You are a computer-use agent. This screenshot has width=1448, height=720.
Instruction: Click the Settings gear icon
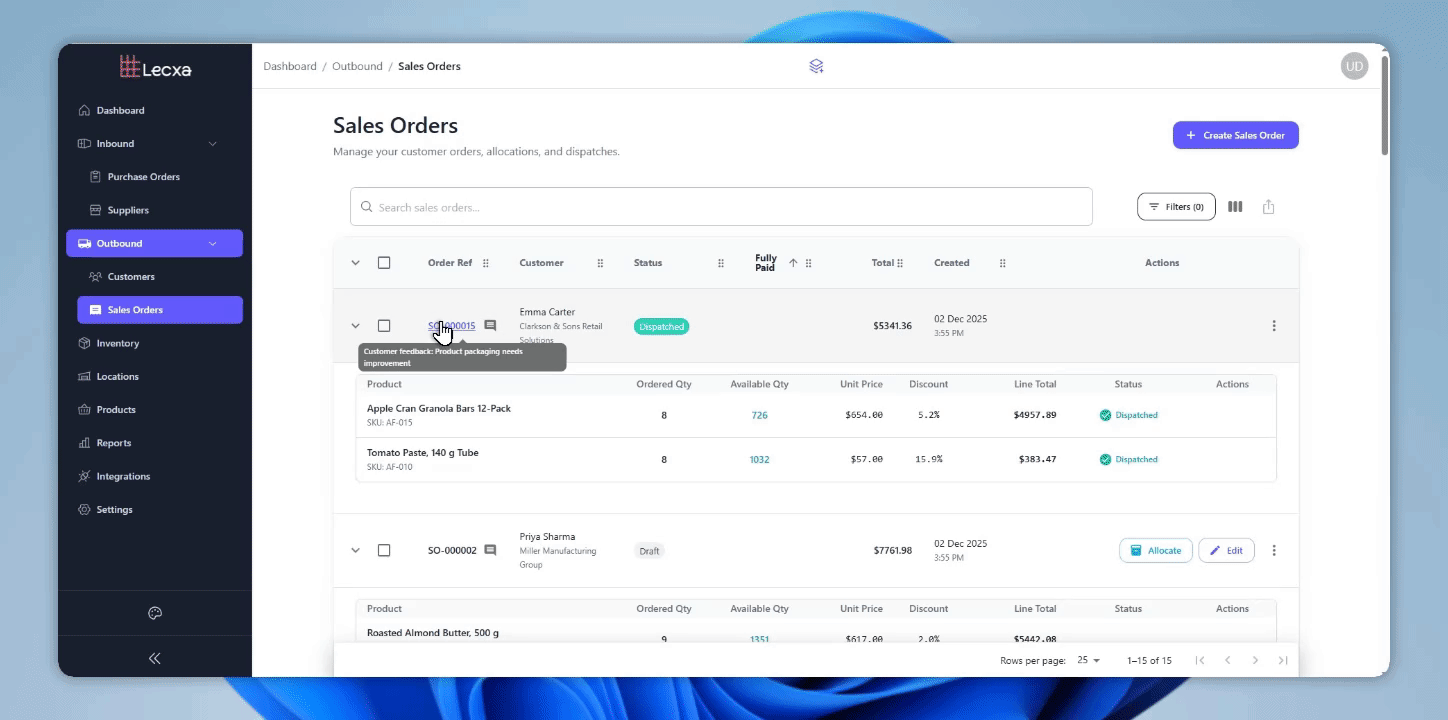click(x=84, y=509)
